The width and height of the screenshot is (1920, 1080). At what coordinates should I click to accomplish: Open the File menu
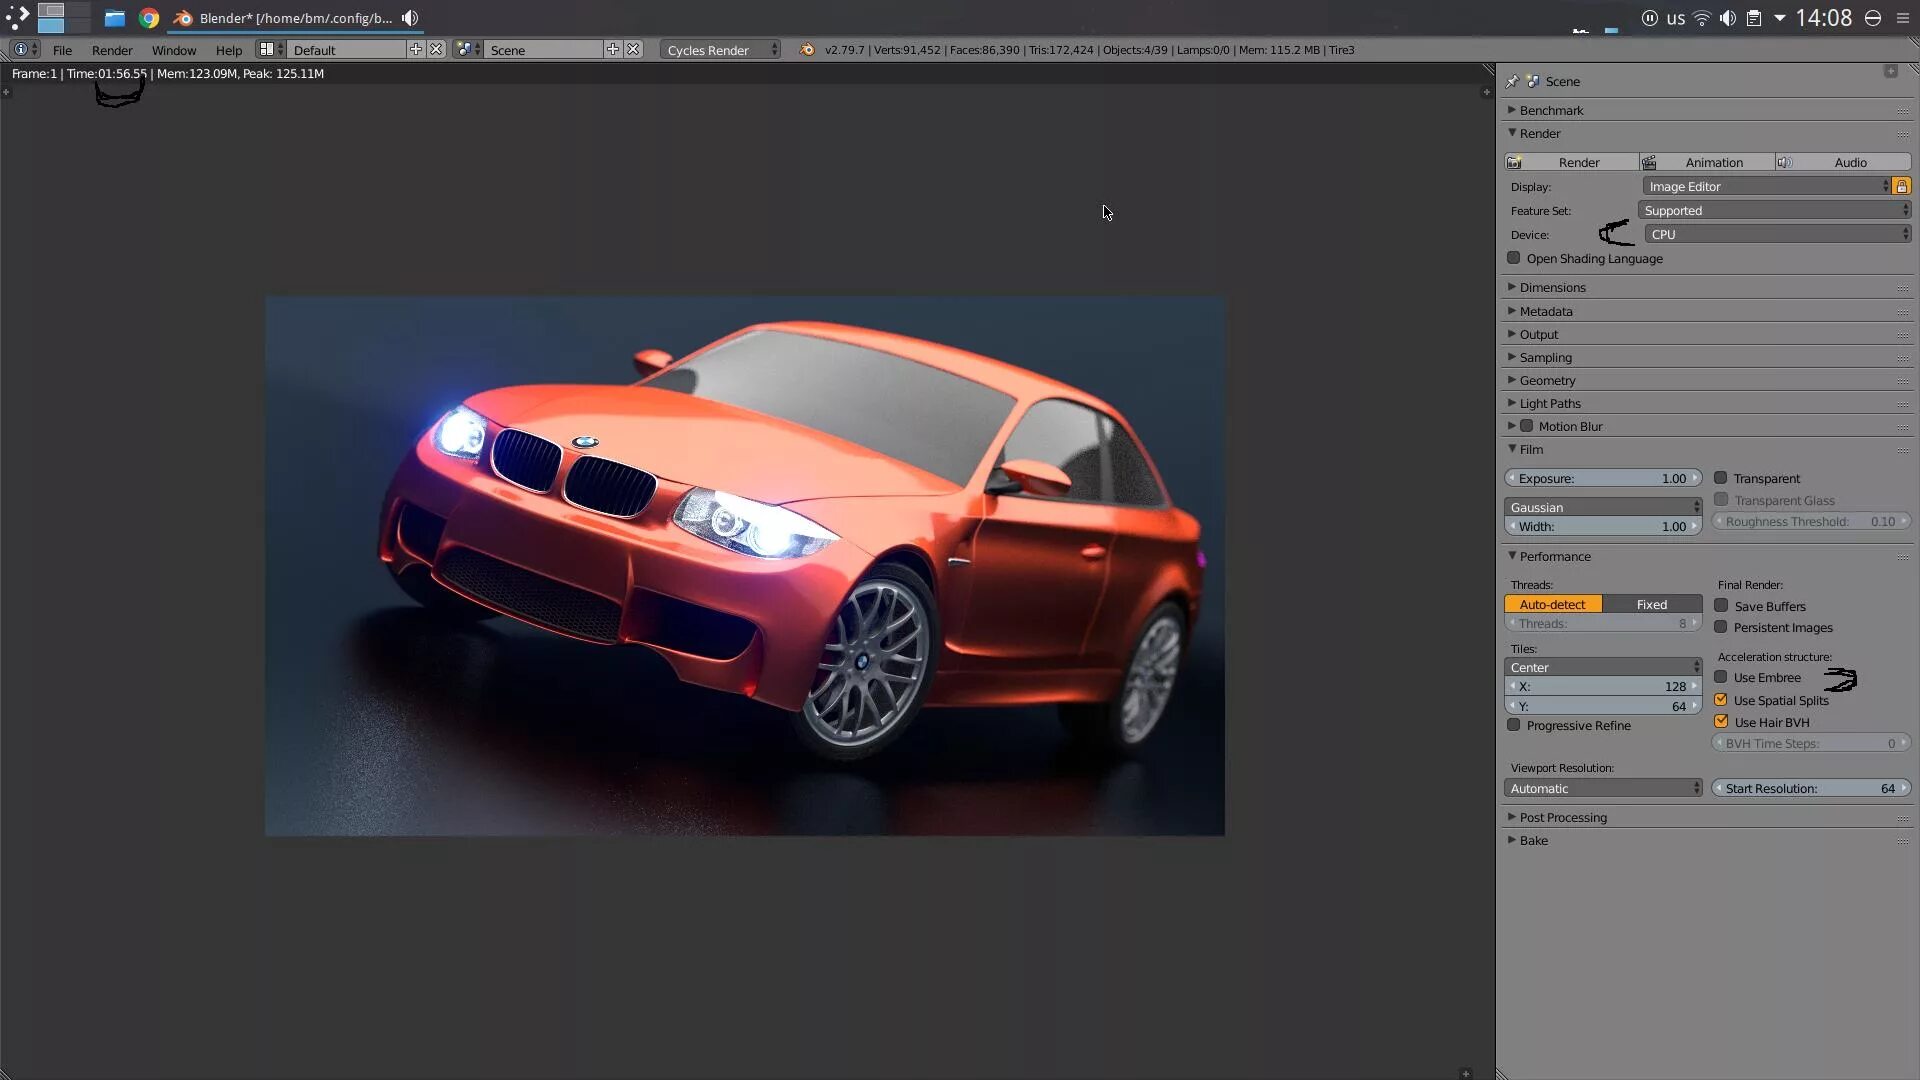click(62, 50)
